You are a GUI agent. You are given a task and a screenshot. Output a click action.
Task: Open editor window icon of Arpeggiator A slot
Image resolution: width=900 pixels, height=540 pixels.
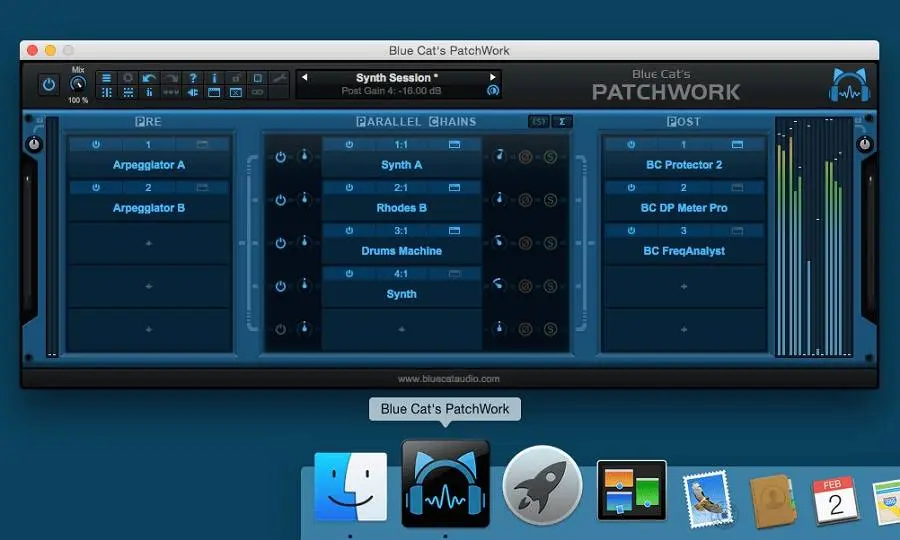pos(202,145)
